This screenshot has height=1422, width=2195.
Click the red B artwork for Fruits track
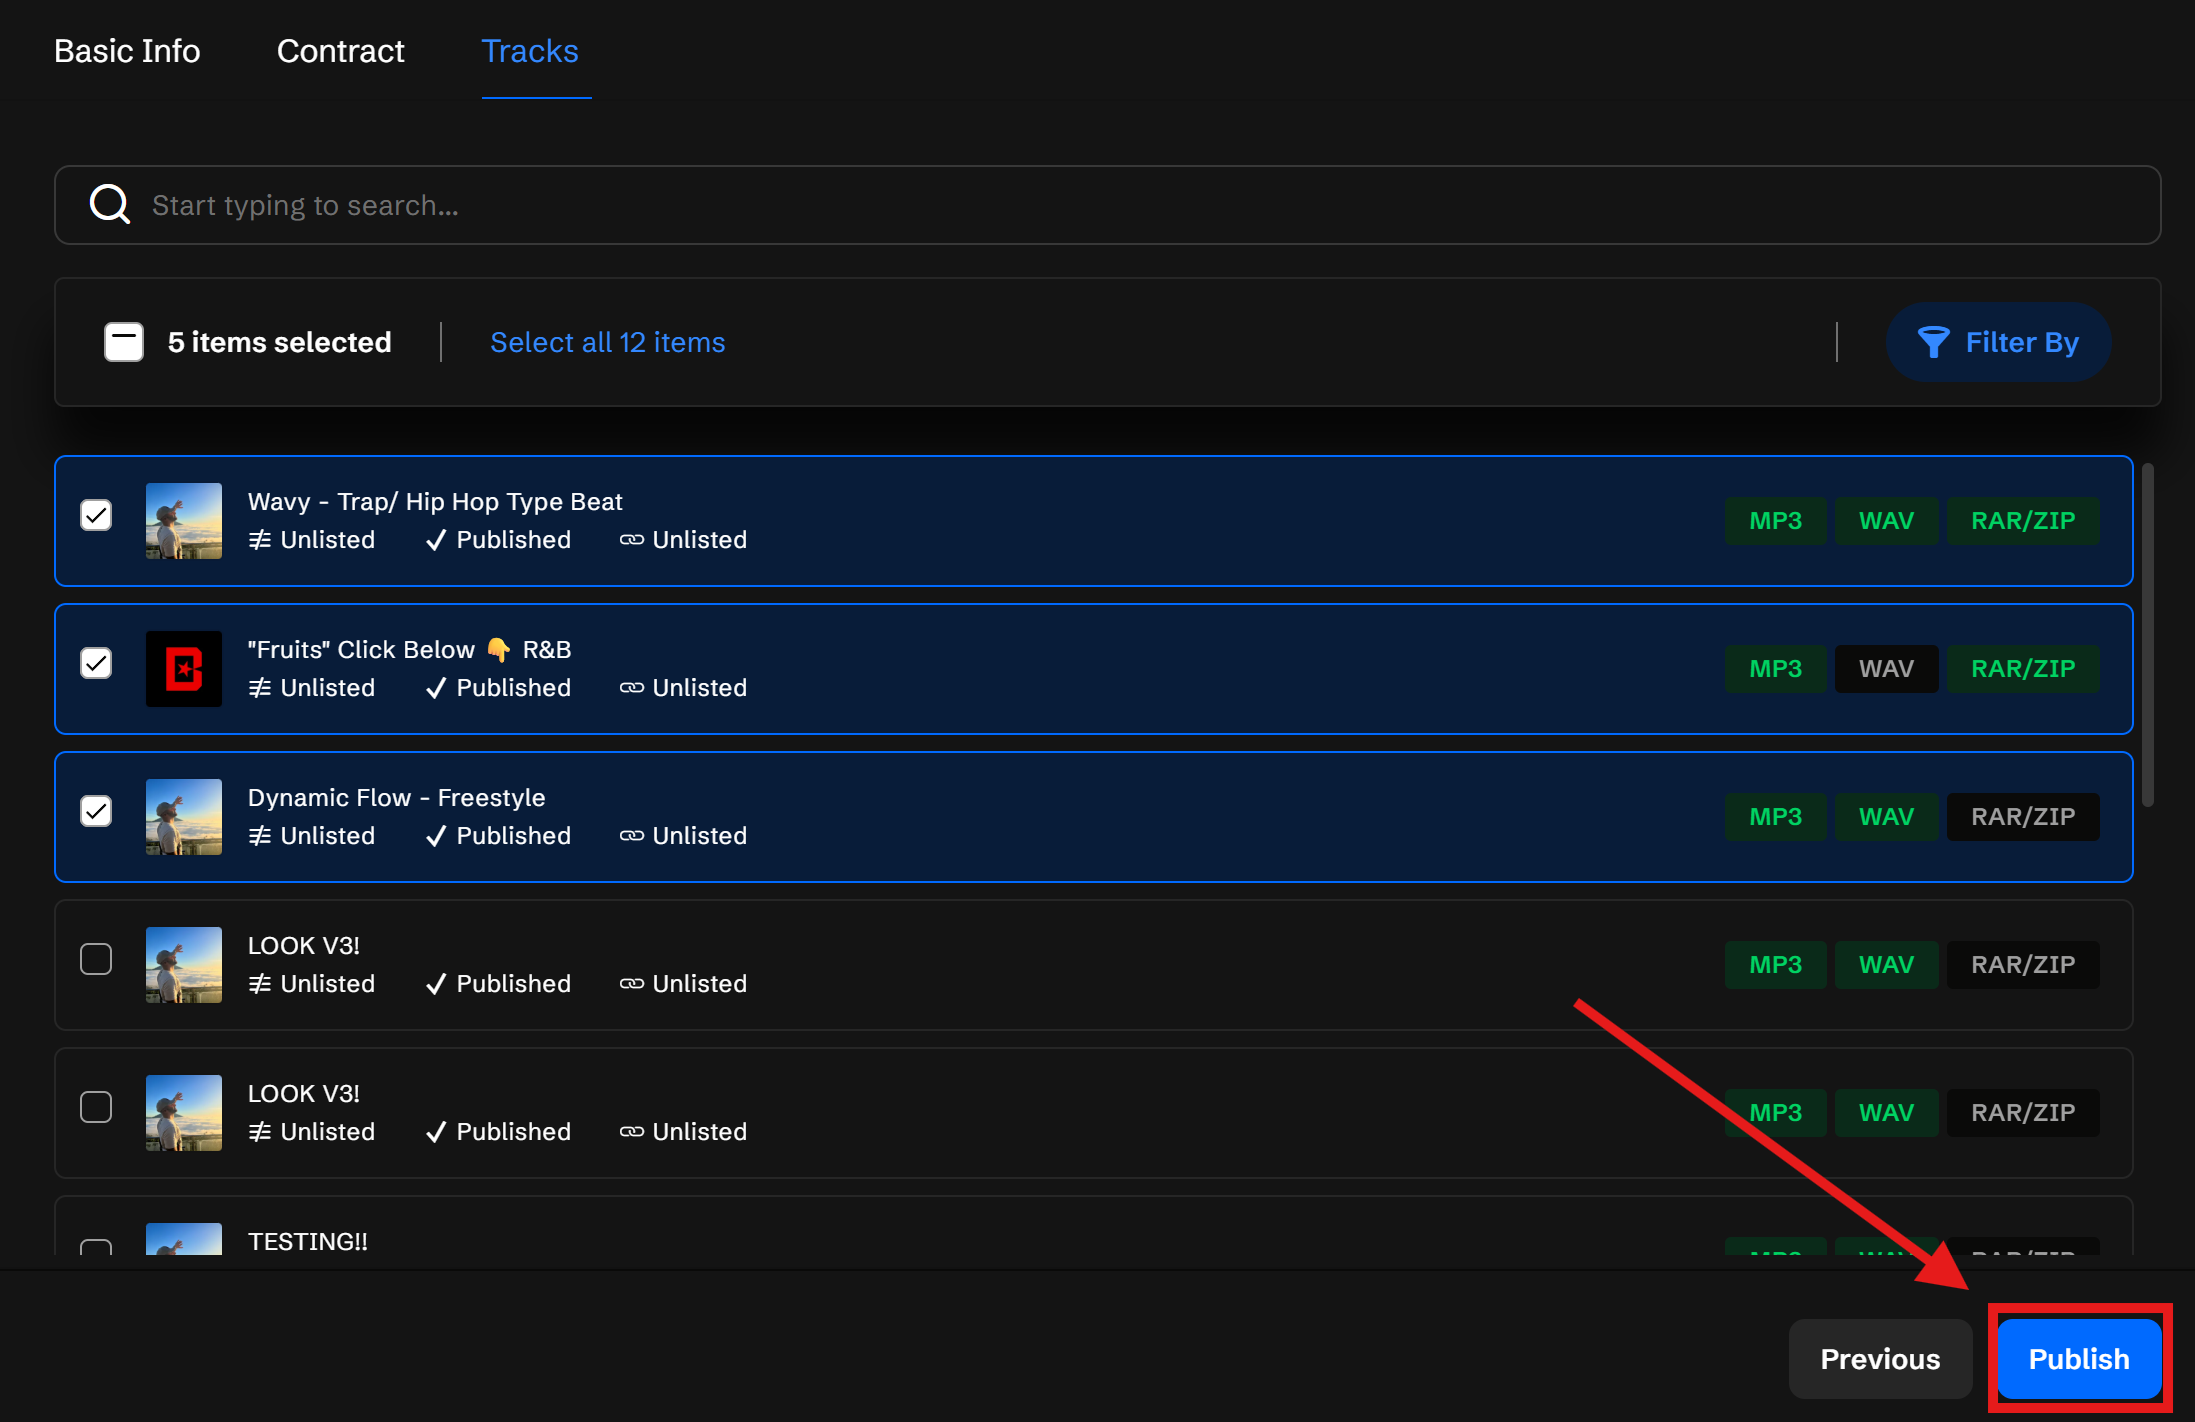(184, 669)
